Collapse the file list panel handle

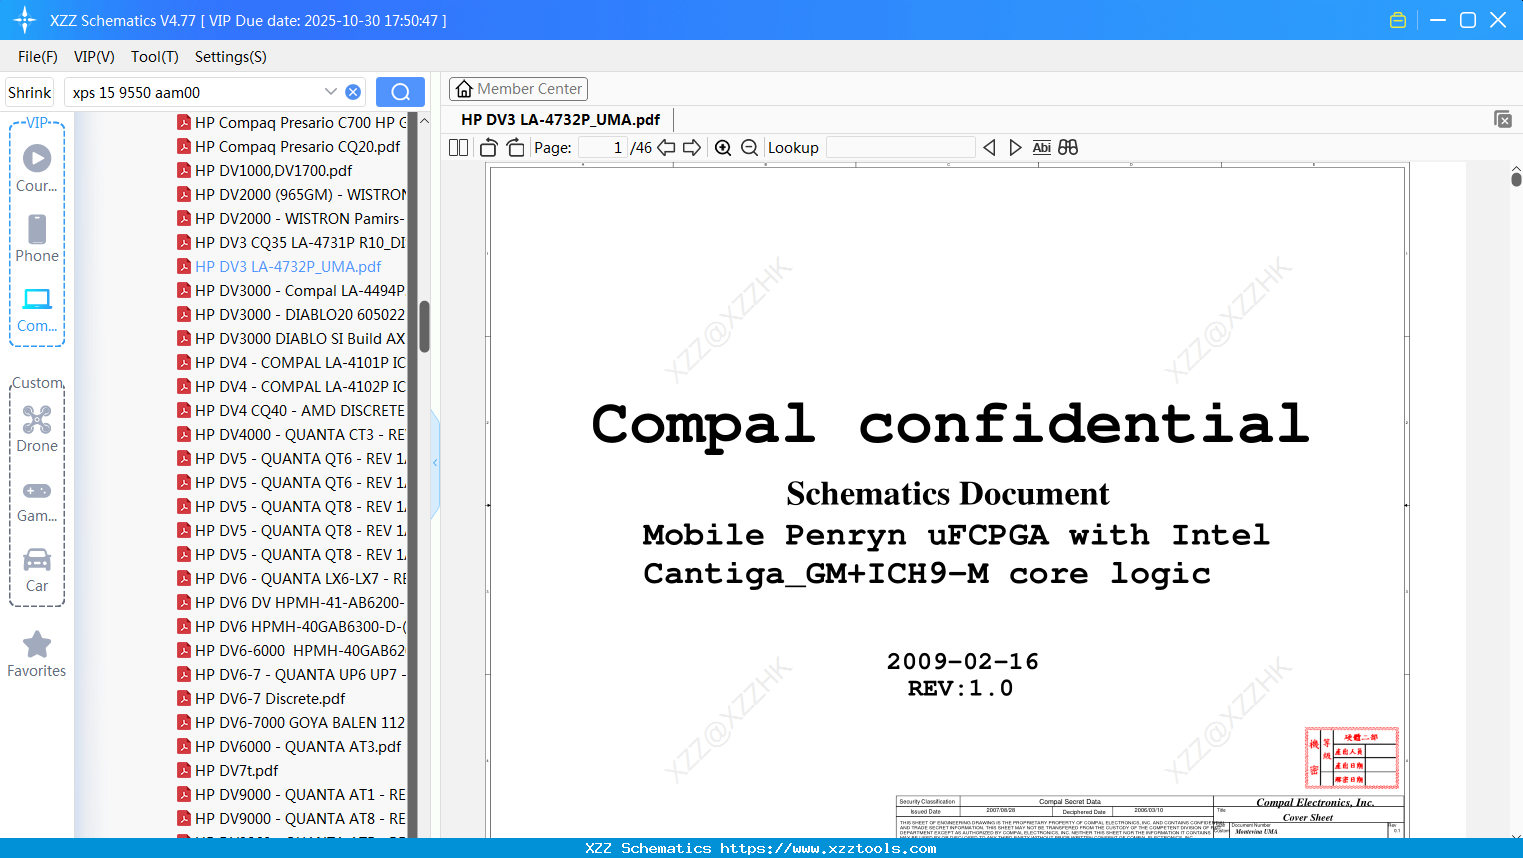pos(435,463)
